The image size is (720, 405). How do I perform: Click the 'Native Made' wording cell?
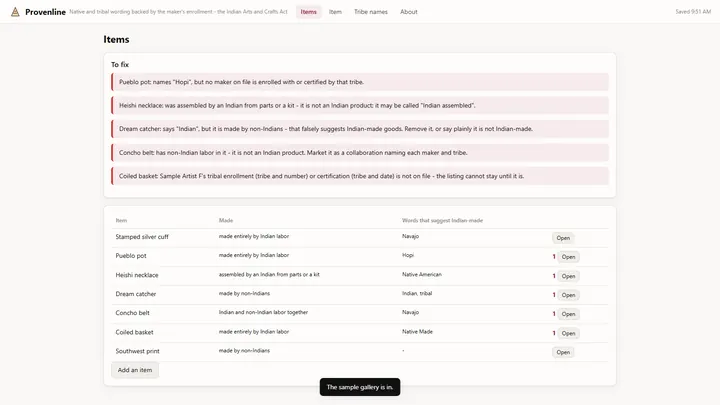click(x=417, y=332)
